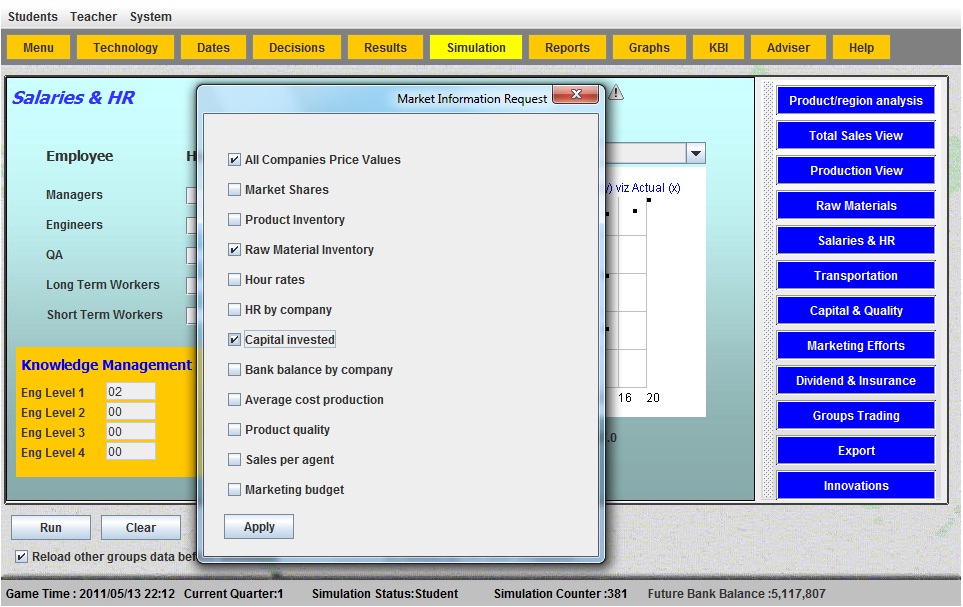The image size is (963, 607).
Task: Click the warning triangle icon
Action: tap(615, 93)
